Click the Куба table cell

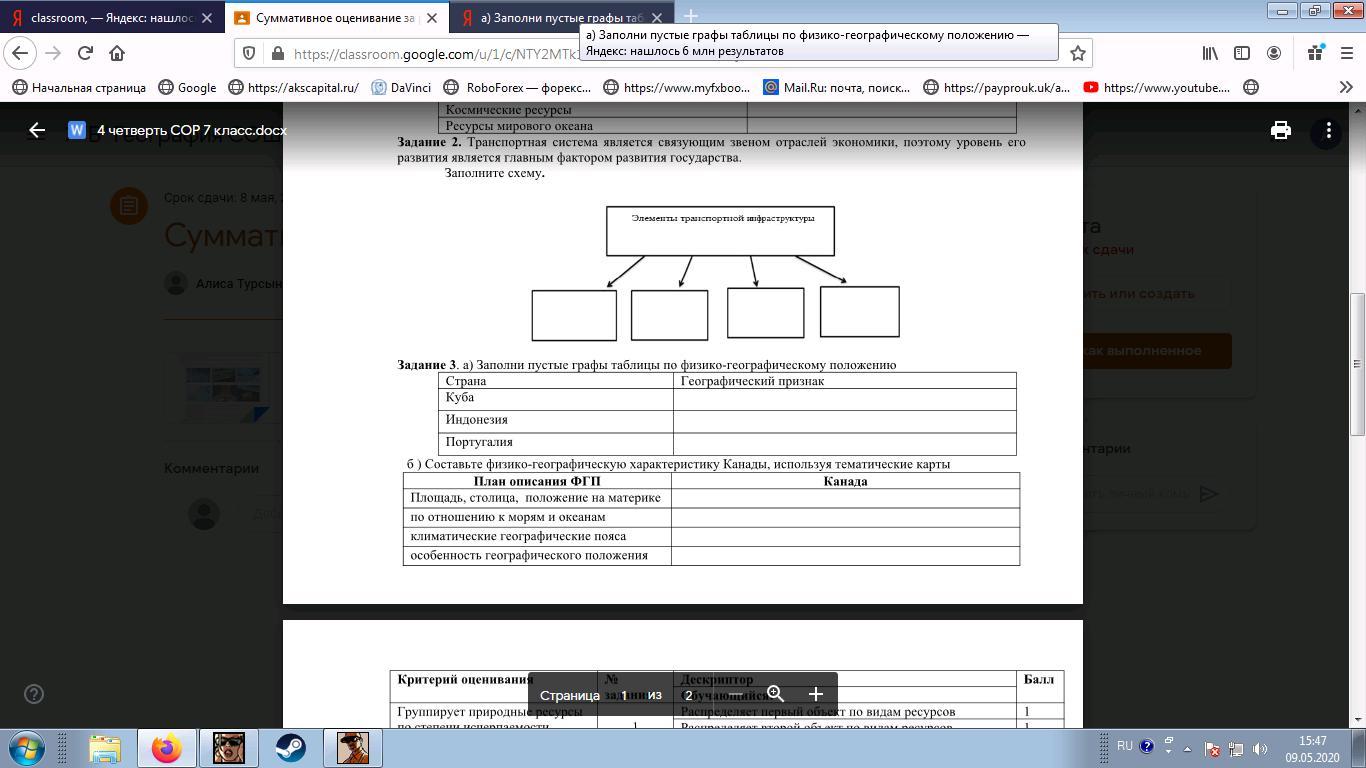coord(556,399)
